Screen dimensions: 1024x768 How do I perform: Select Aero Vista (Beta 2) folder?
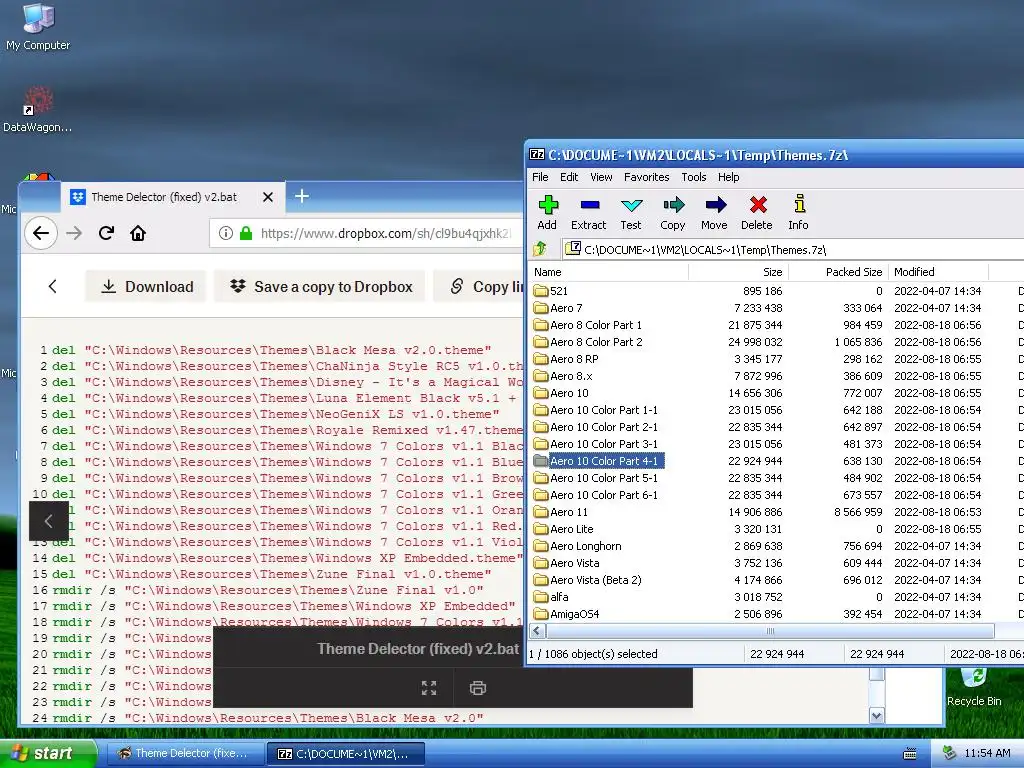tap(588, 579)
